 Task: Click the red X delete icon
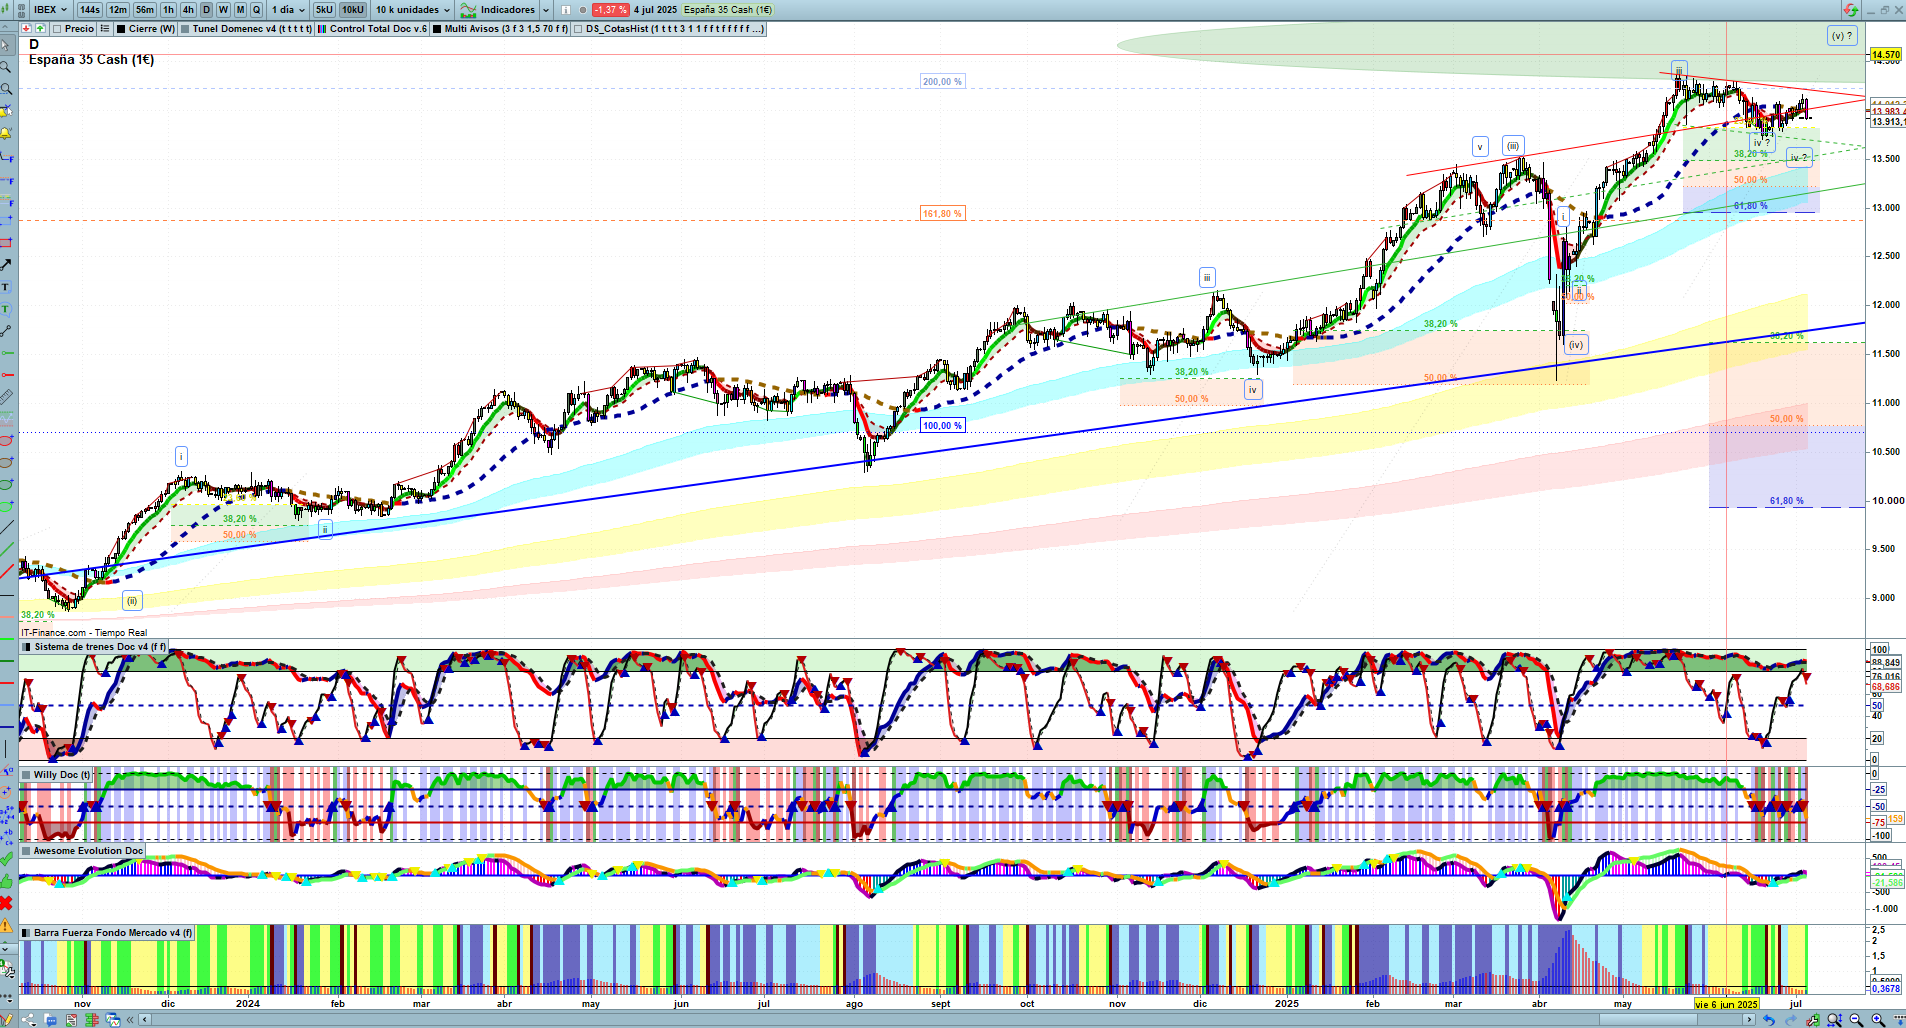pos(6,903)
